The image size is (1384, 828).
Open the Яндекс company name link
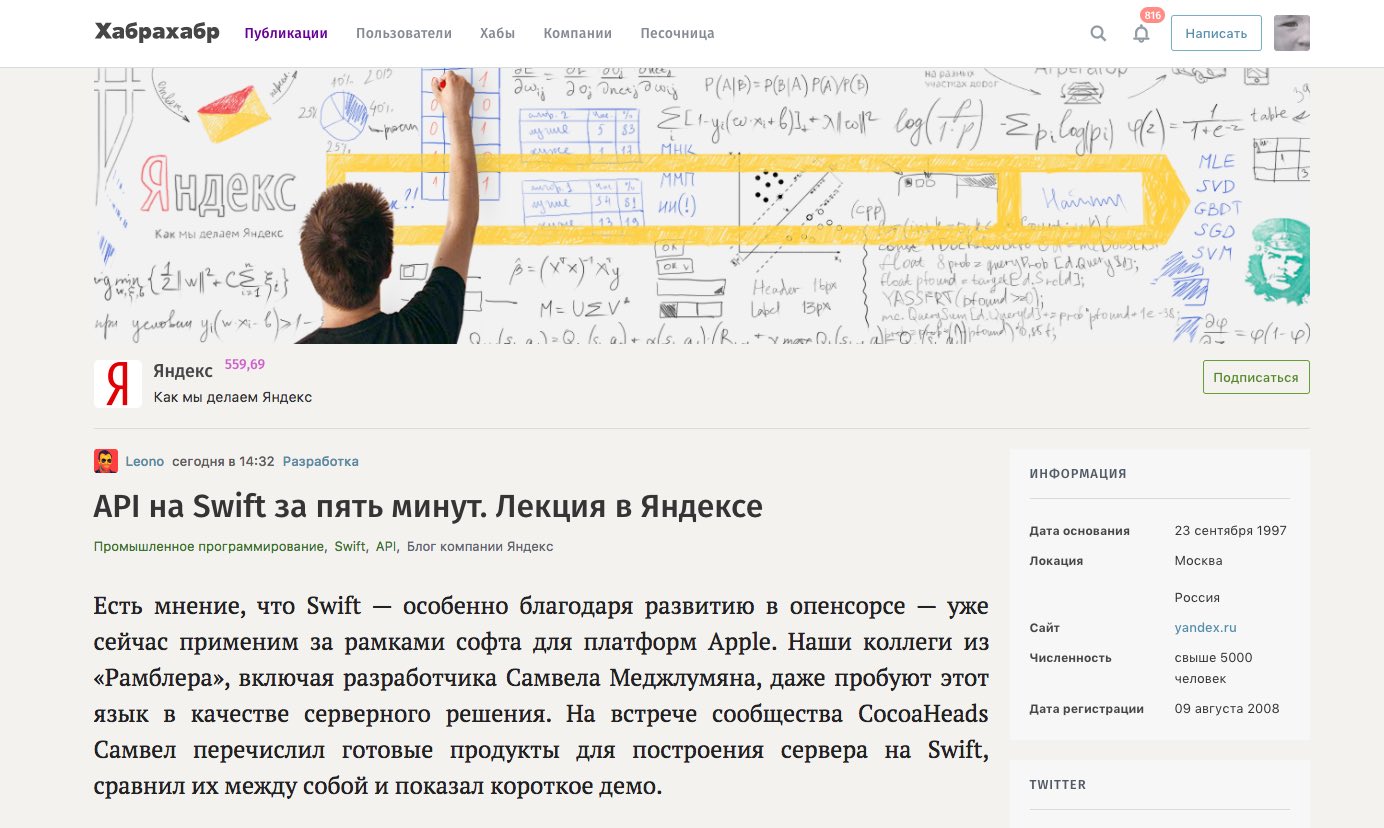point(183,371)
